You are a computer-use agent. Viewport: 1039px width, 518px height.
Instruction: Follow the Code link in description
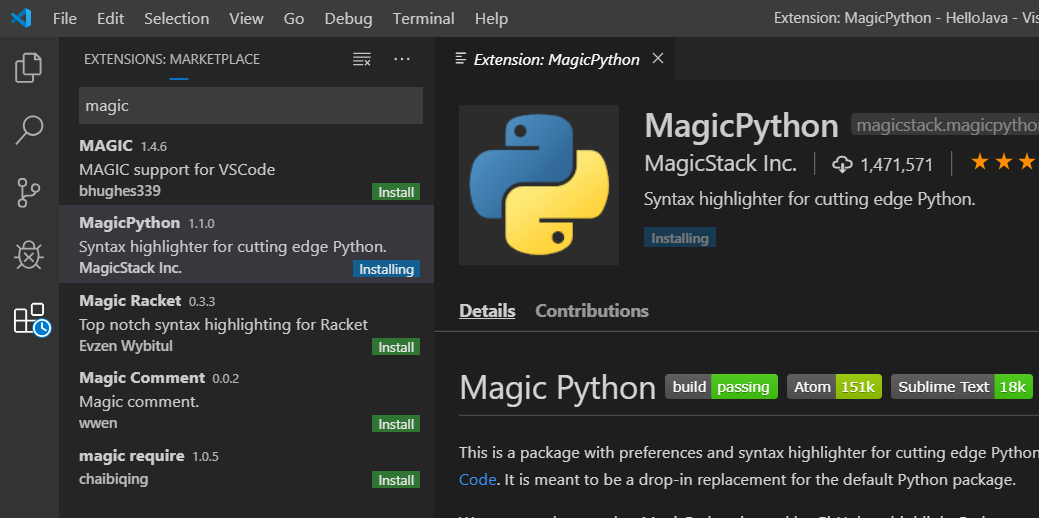[x=478, y=479]
